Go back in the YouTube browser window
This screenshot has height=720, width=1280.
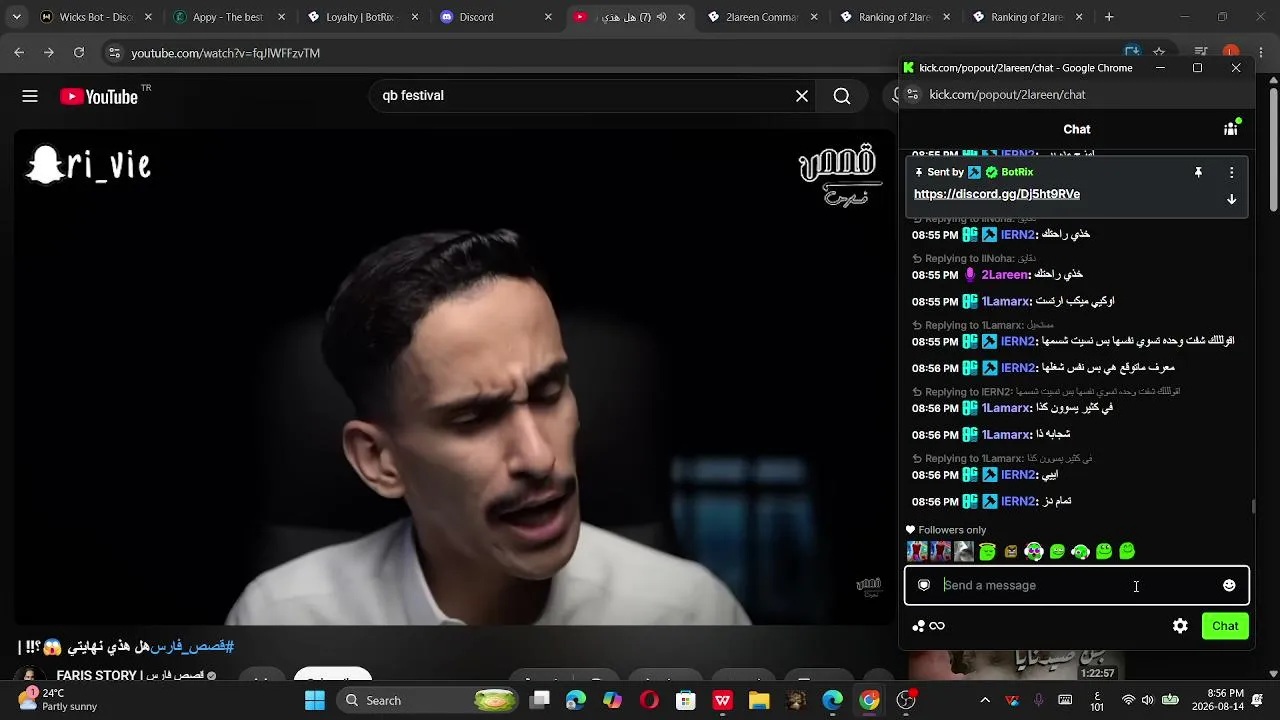click(19, 53)
